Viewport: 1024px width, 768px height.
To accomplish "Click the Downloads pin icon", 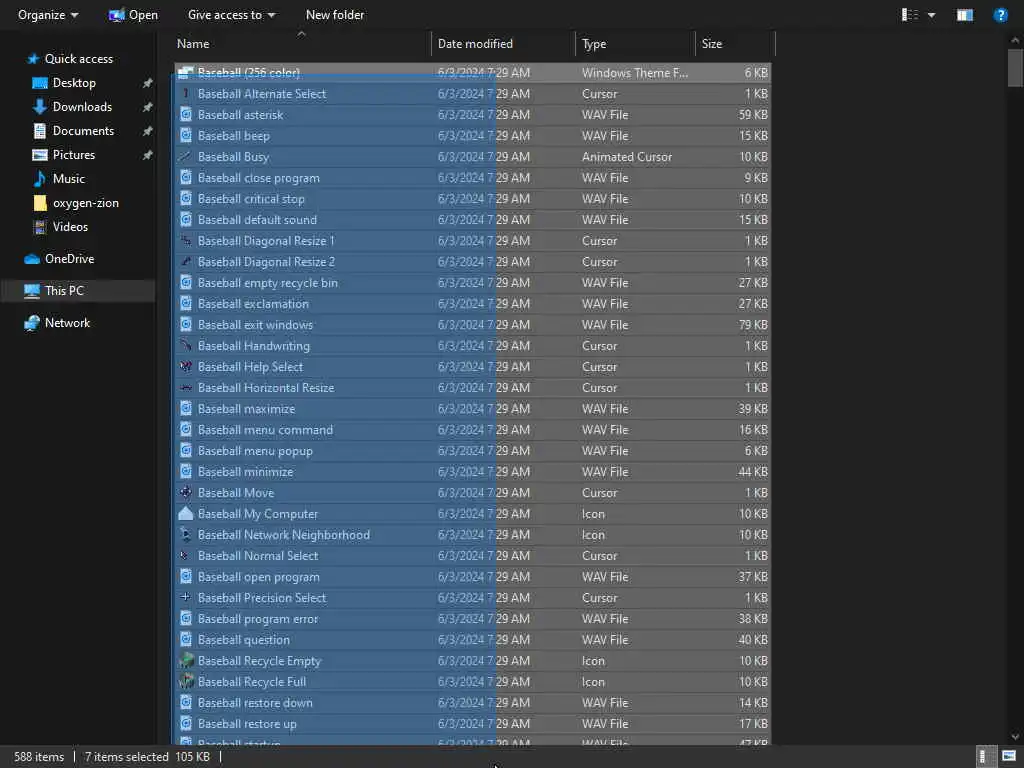I will coord(148,106).
